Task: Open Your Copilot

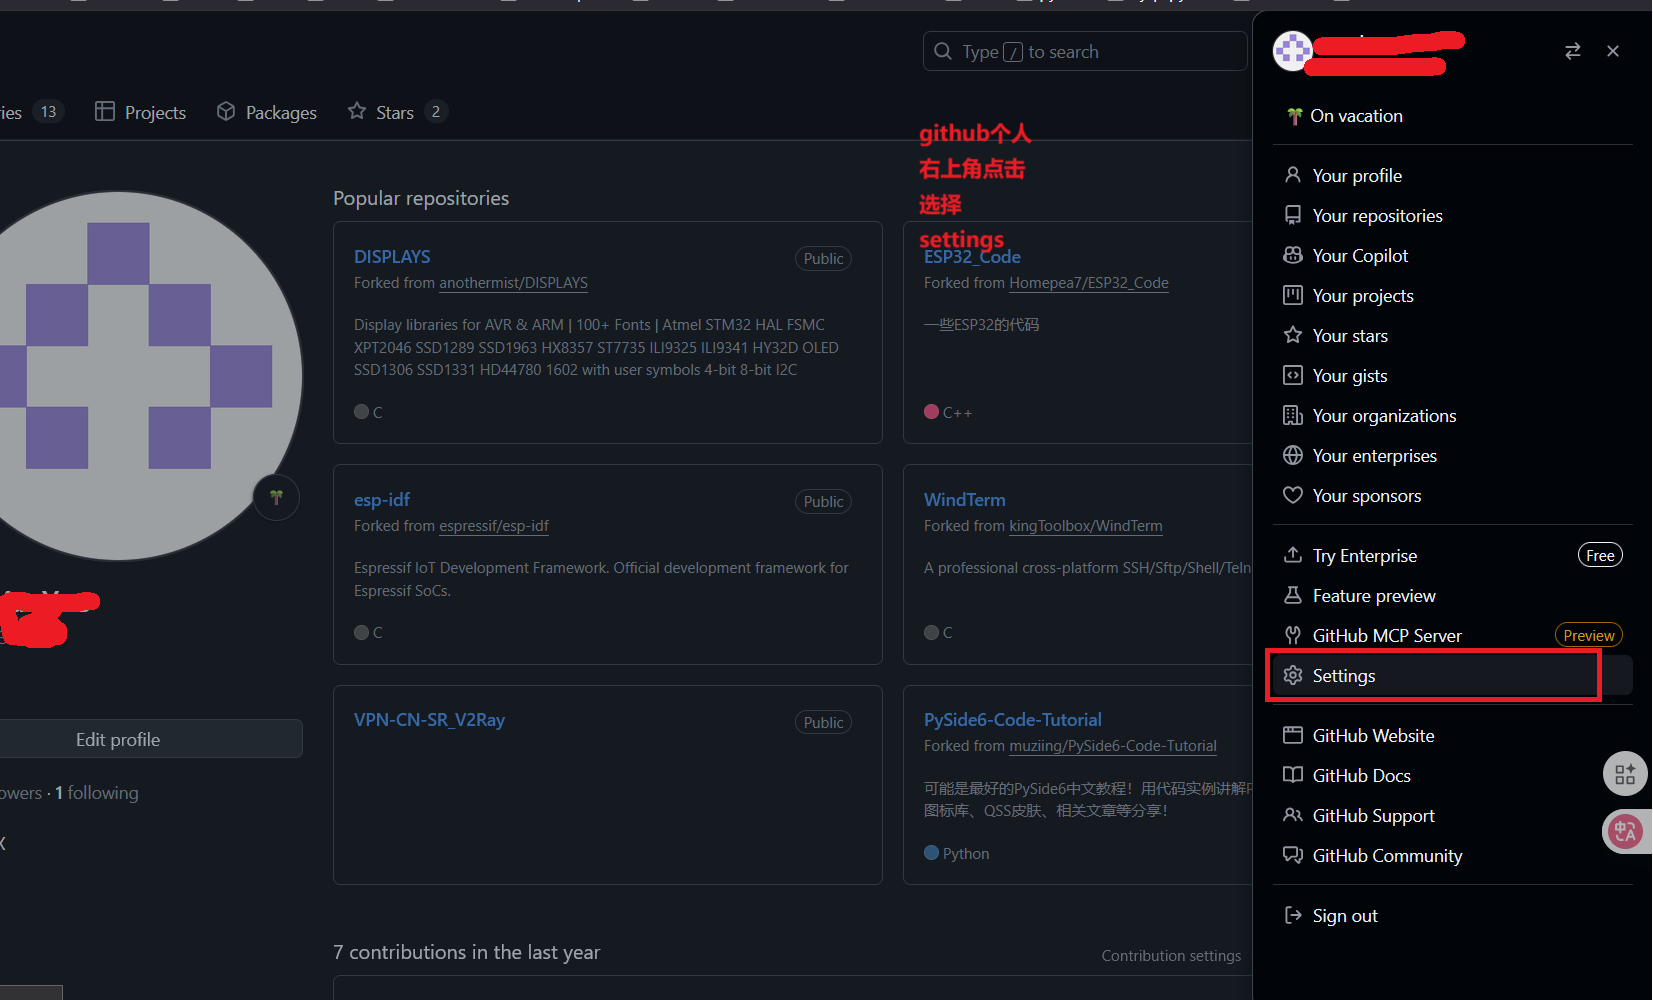Action: pos(1452,256)
